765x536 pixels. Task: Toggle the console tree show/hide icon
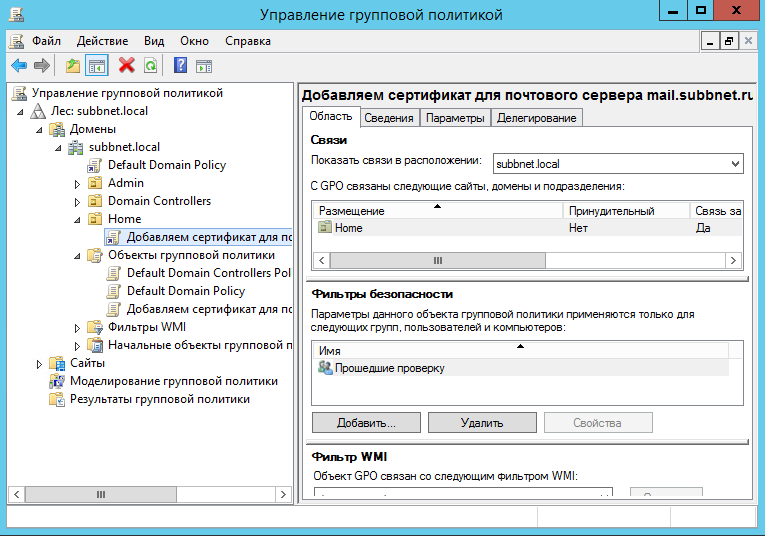pos(97,66)
